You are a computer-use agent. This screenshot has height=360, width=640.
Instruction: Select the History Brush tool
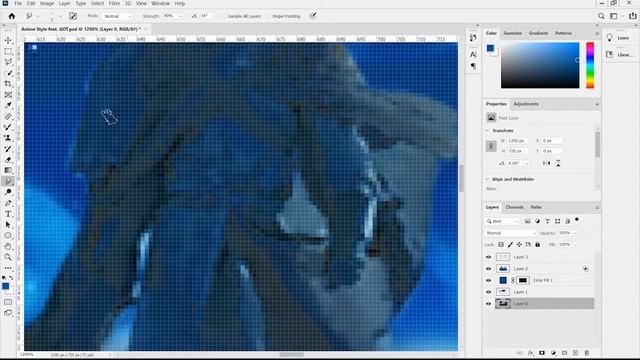click(8, 149)
